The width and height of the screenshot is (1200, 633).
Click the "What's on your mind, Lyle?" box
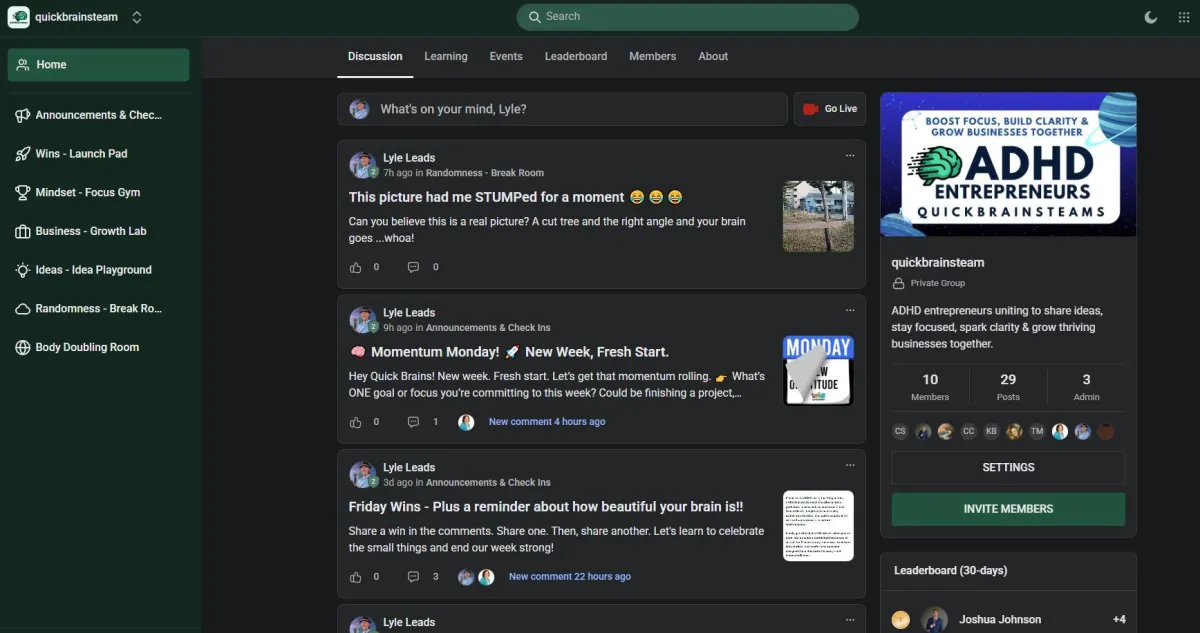562,109
